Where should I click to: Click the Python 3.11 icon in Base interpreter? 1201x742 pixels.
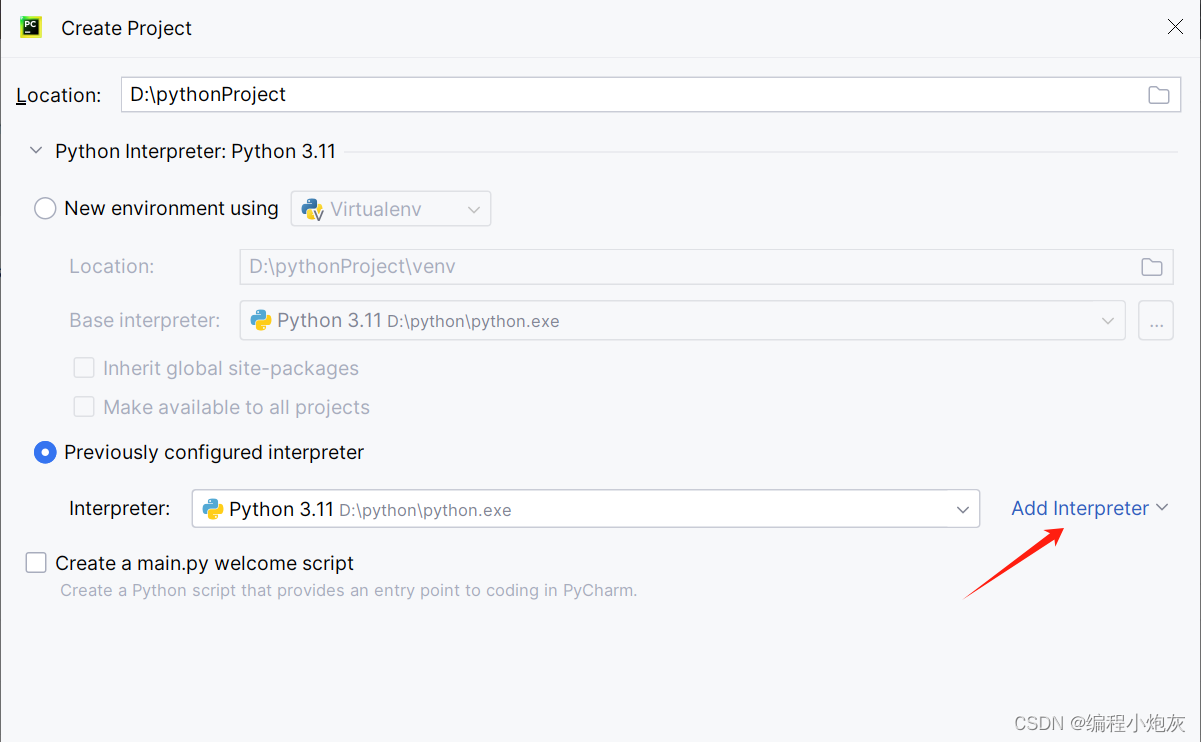(260, 320)
